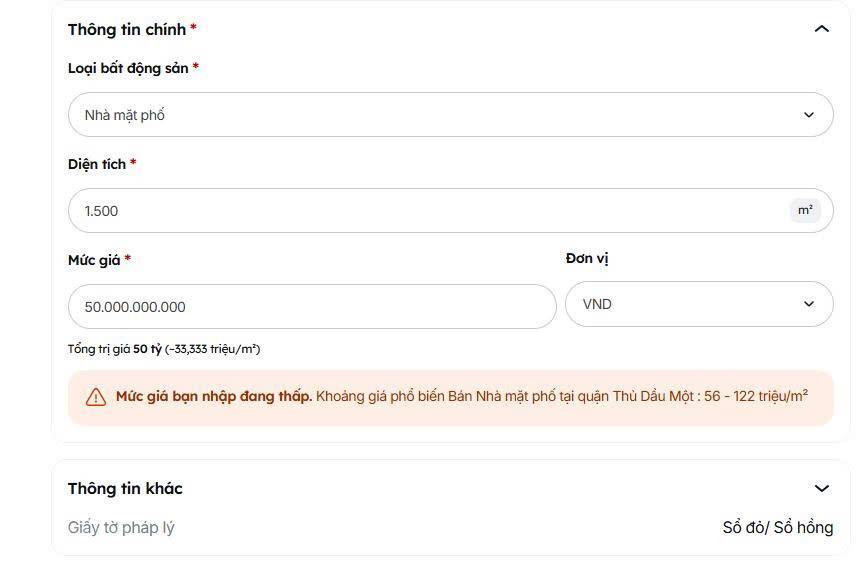The height and width of the screenshot is (569, 864).
Task: Click the m² unit badge
Action: pos(805,210)
